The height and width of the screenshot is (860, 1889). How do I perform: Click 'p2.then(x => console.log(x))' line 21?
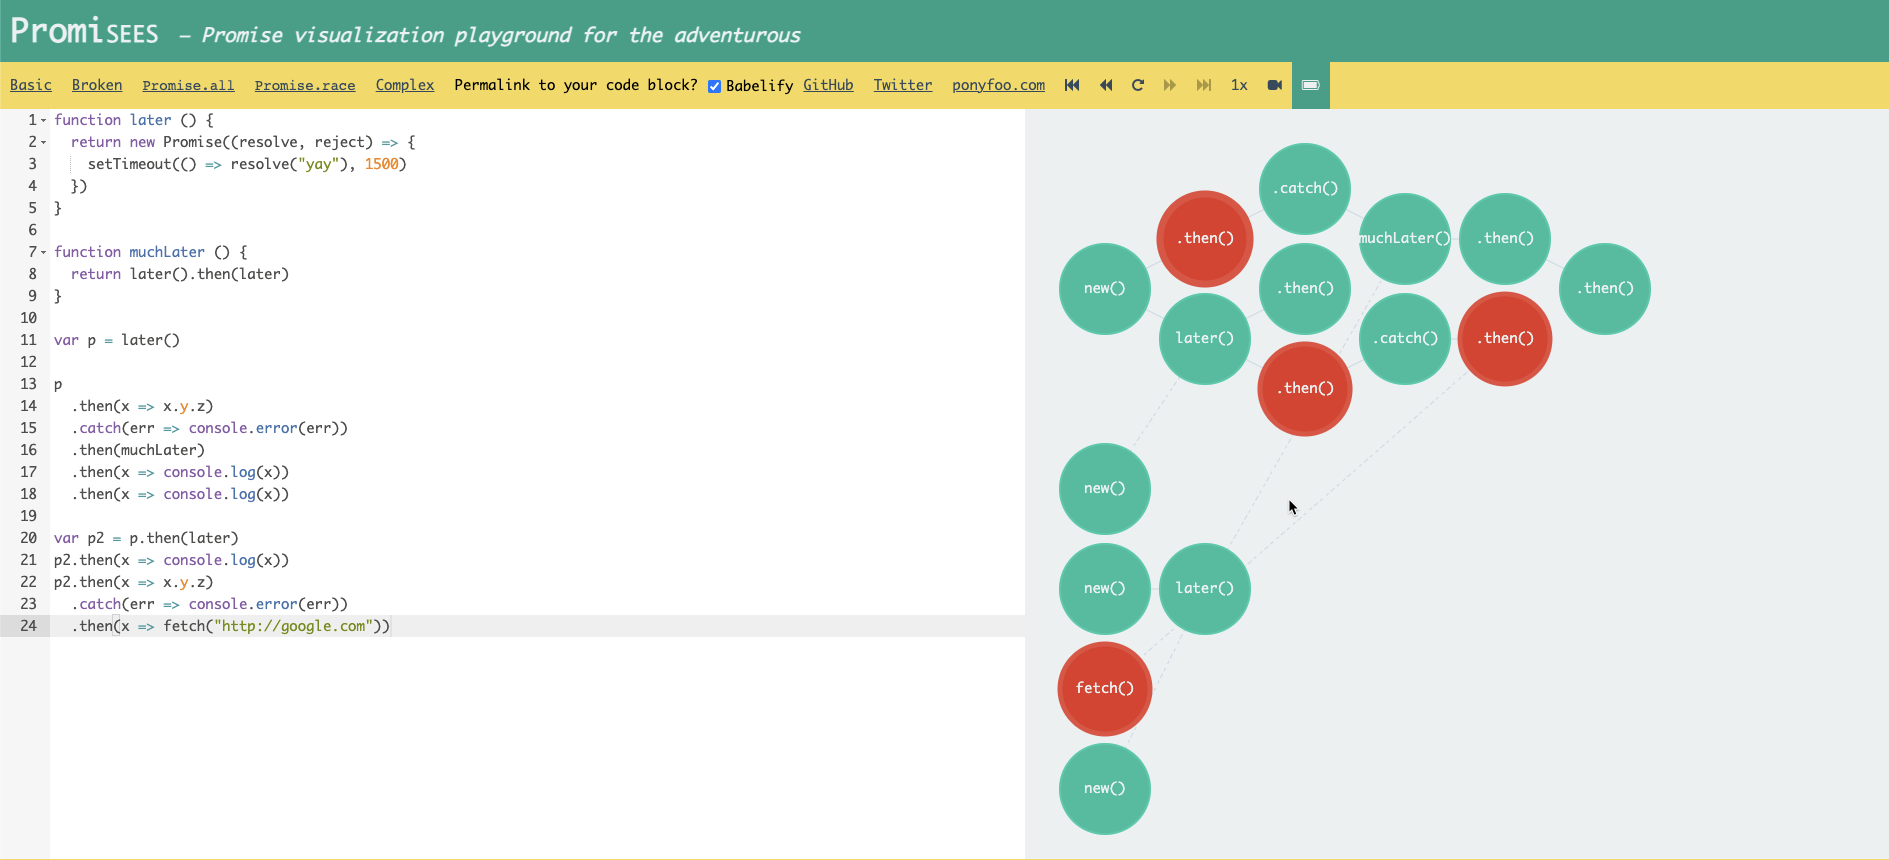click(x=171, y=560)
